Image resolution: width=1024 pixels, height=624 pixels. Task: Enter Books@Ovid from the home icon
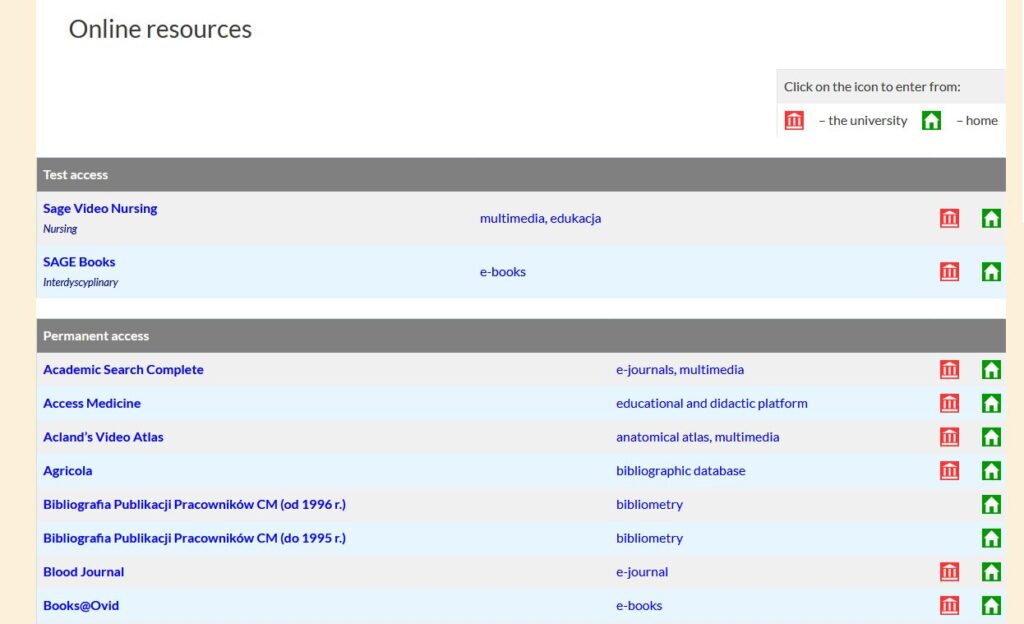point(991,605)
